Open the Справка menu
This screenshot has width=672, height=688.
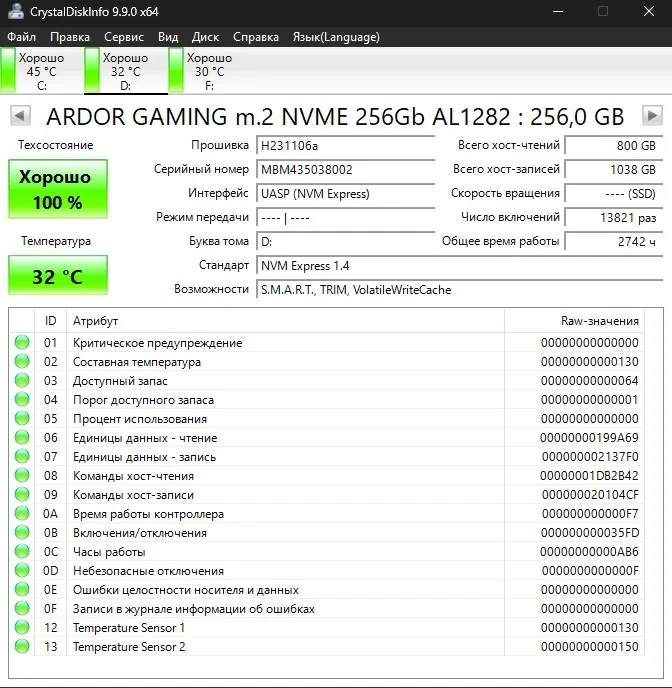(x=256, y=37)
